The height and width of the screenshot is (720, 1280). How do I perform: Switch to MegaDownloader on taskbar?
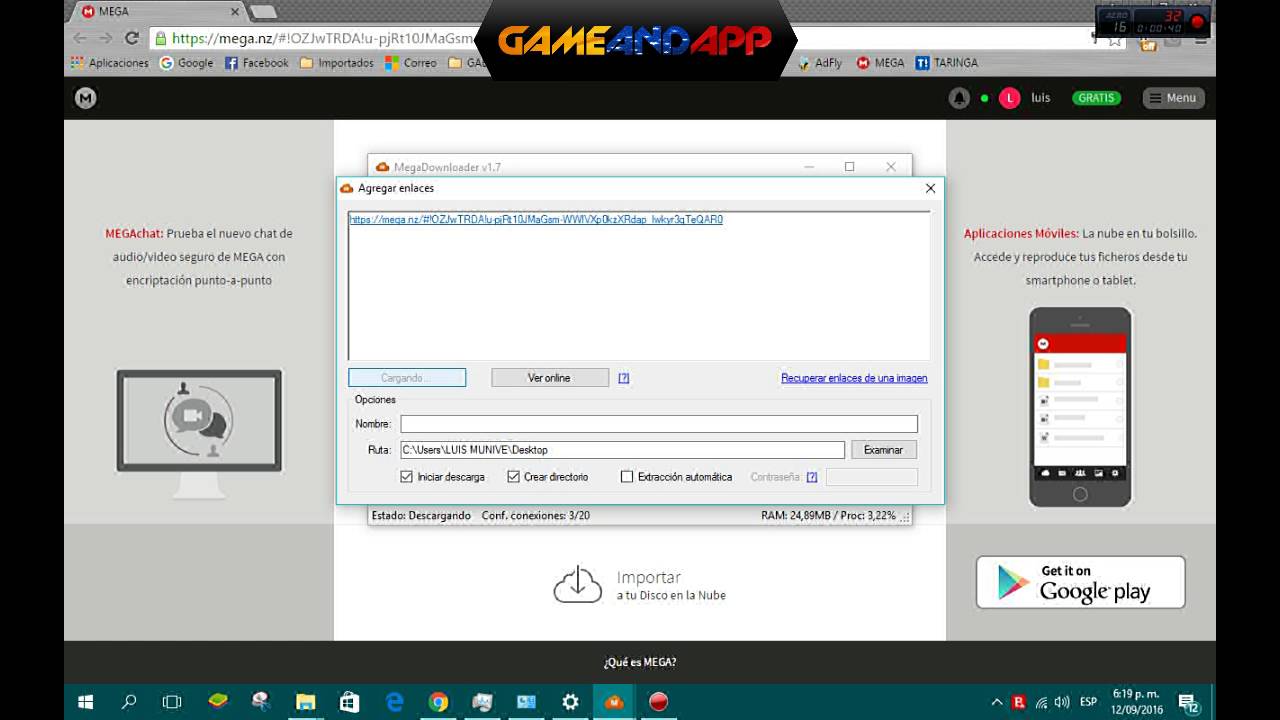click(614, 702)
